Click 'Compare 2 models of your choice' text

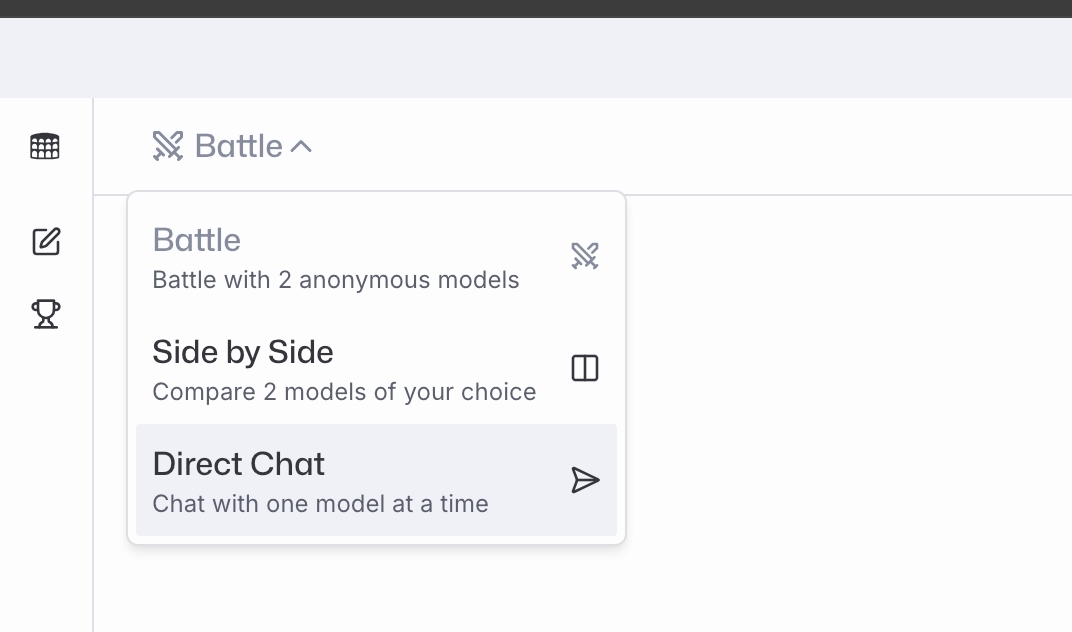click(344, 392)
